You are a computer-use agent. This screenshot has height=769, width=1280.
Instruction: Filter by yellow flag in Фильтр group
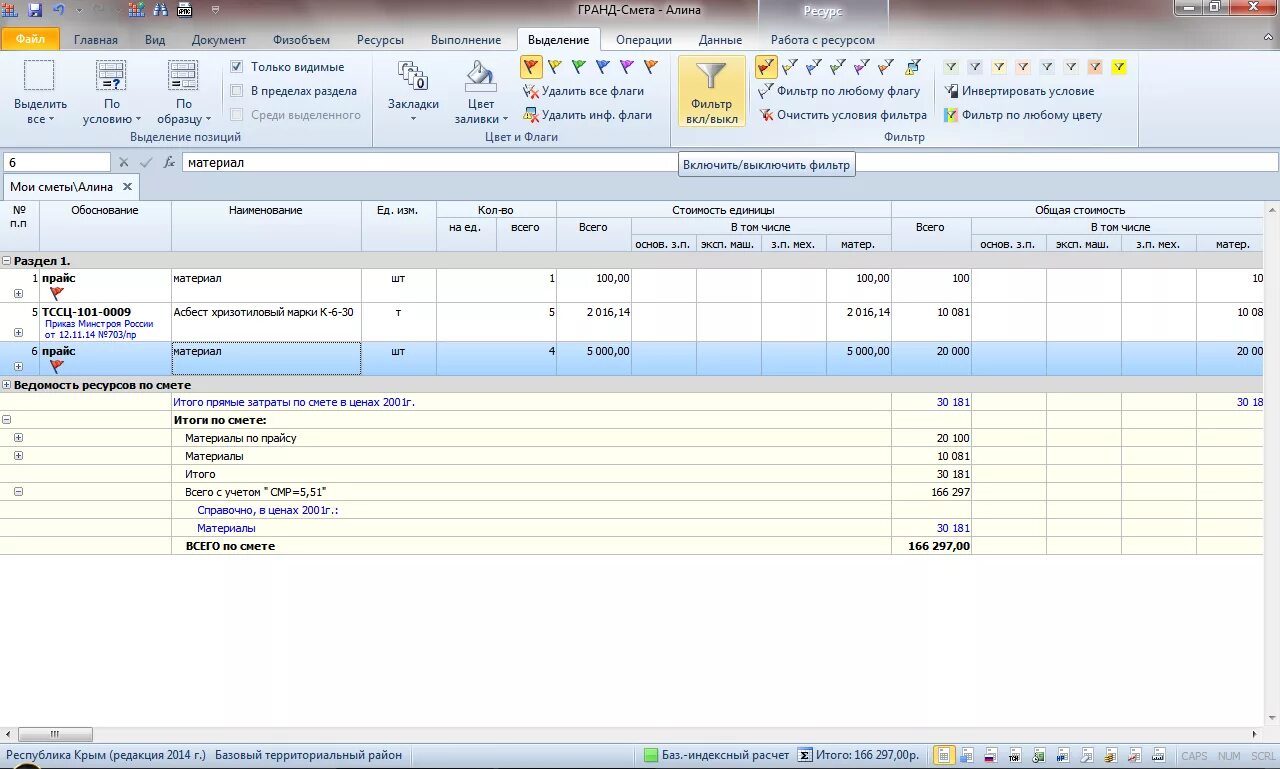pos(790,67)
